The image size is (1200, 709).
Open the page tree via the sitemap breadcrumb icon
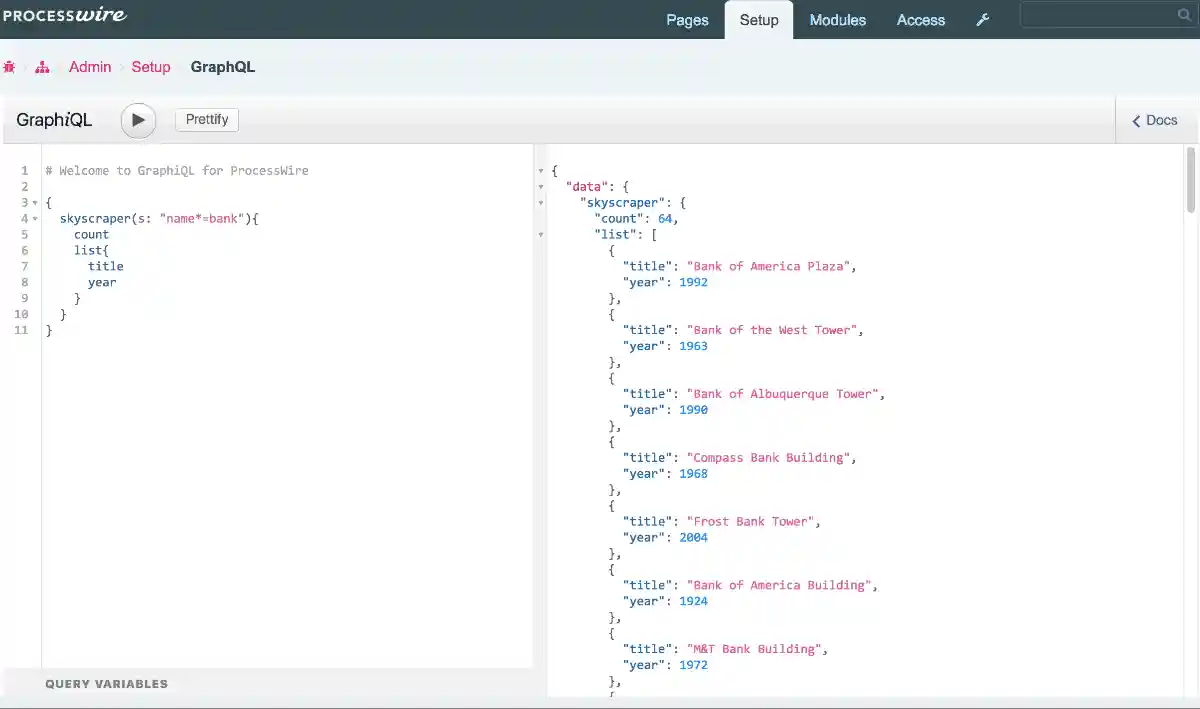41,66
